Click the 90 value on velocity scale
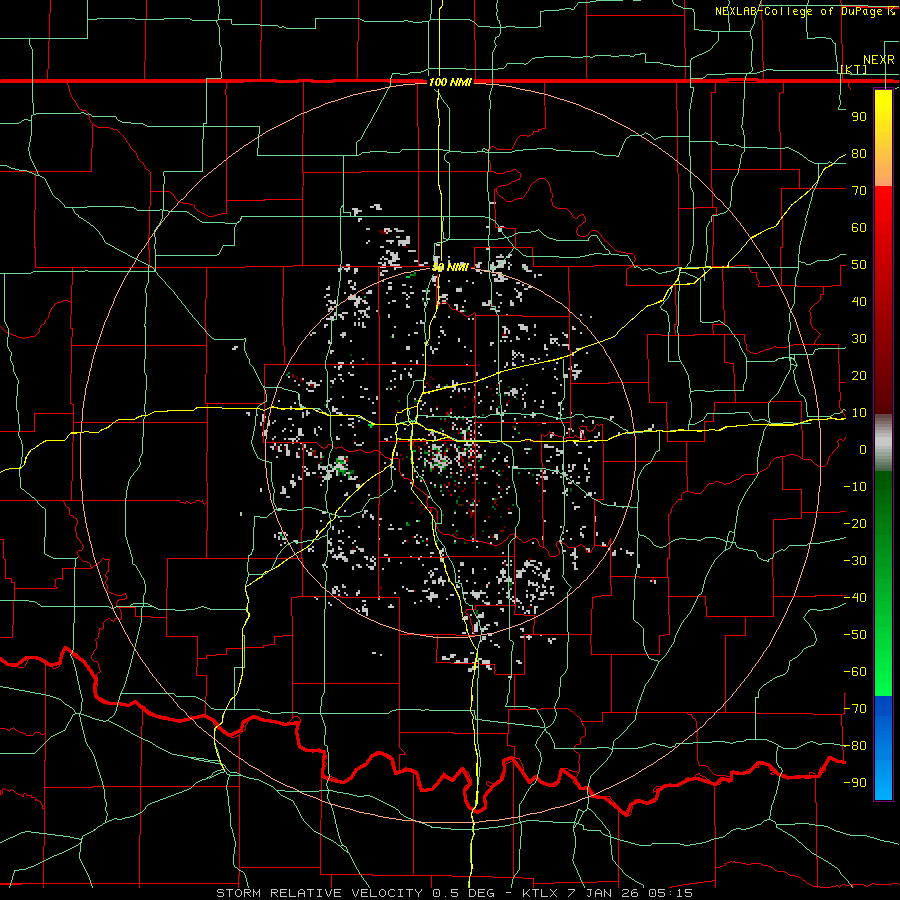Image resolution: width=900 pixels, height=900 pixels. click(x=859, y=117)
